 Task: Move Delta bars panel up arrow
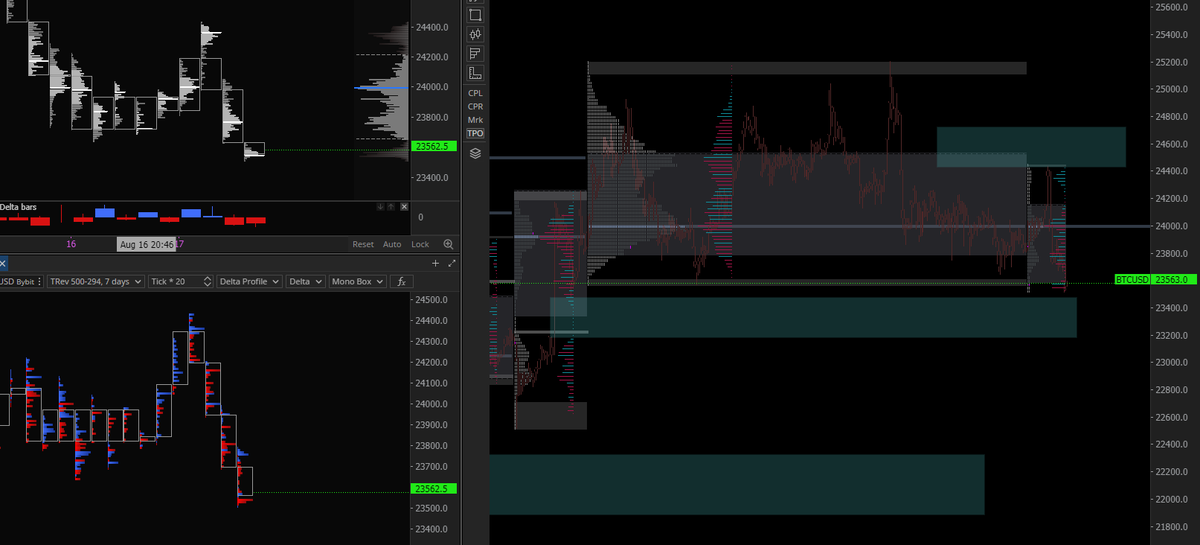click(392, 206)
